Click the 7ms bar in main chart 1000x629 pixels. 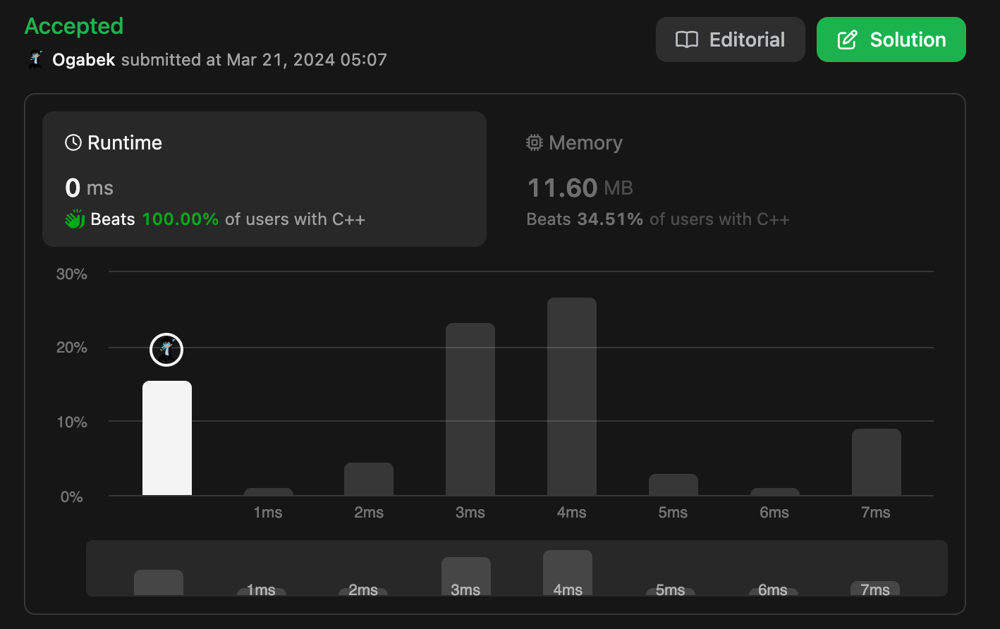click(x=876, y=462)
